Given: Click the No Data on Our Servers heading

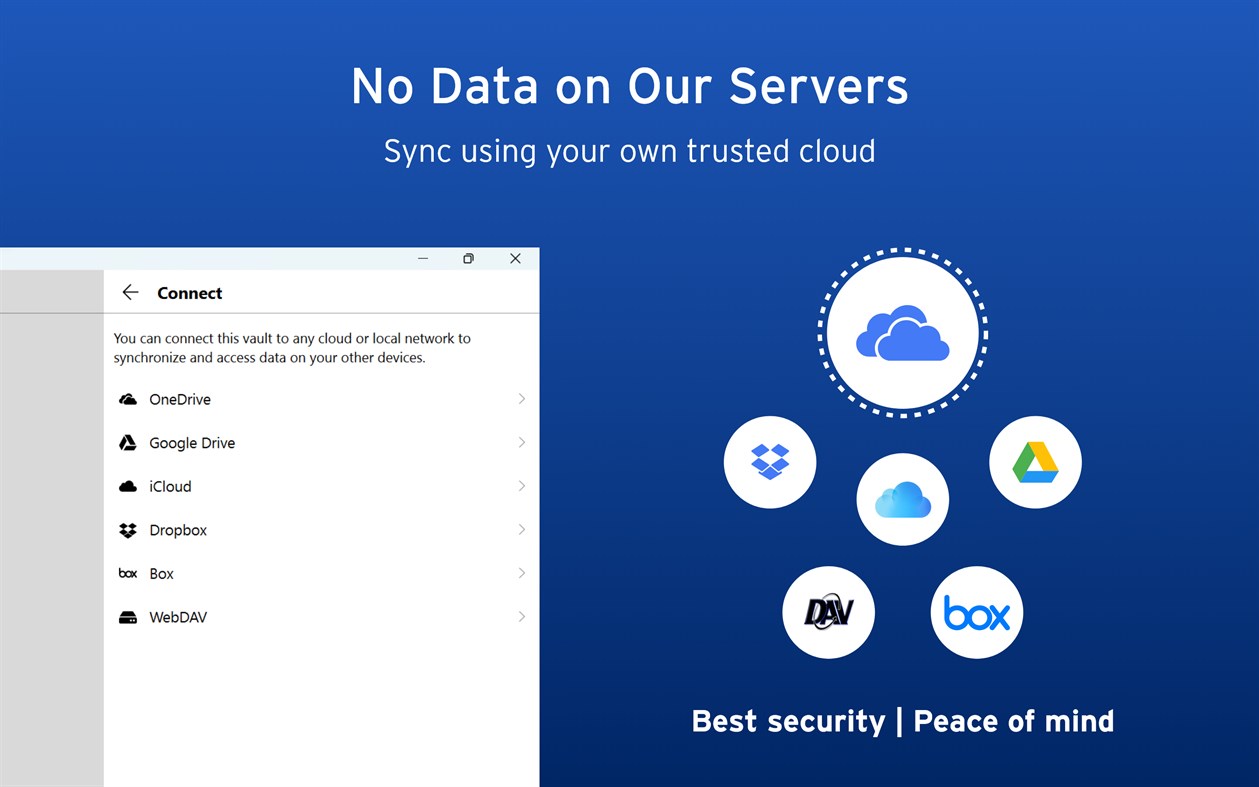Looking at the screenshot, I should [x=630, y=86].
